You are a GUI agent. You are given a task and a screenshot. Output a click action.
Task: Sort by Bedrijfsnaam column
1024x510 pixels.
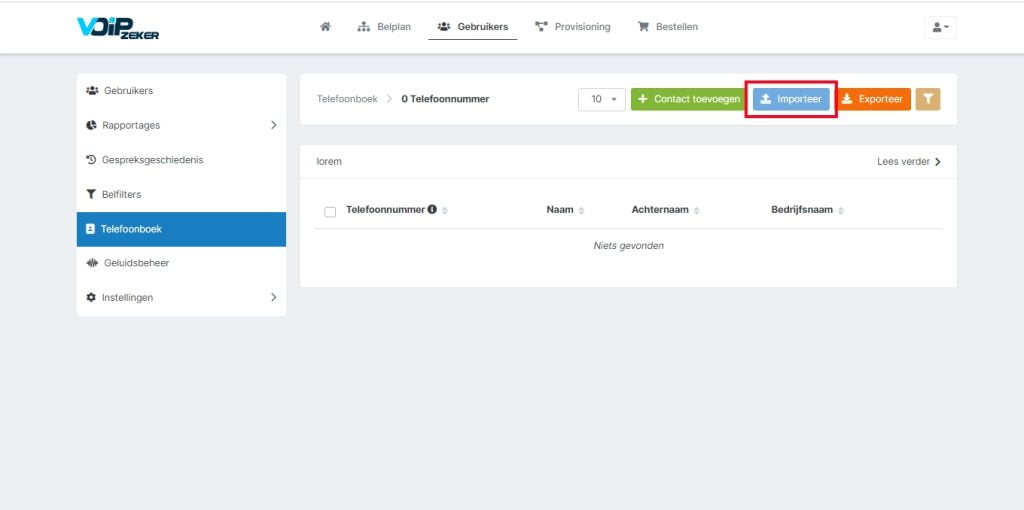click(x=840, y=211)
